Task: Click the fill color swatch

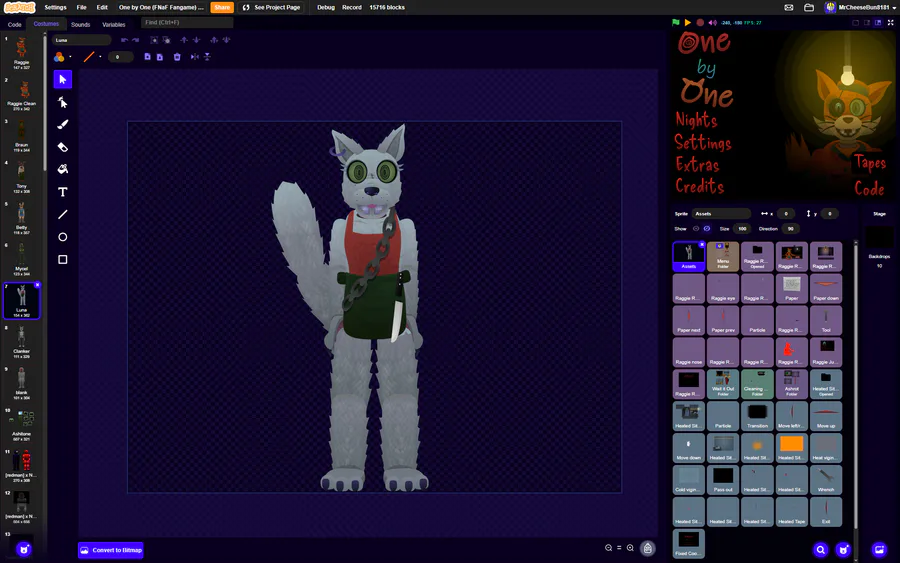Action: tap(59, 57)
